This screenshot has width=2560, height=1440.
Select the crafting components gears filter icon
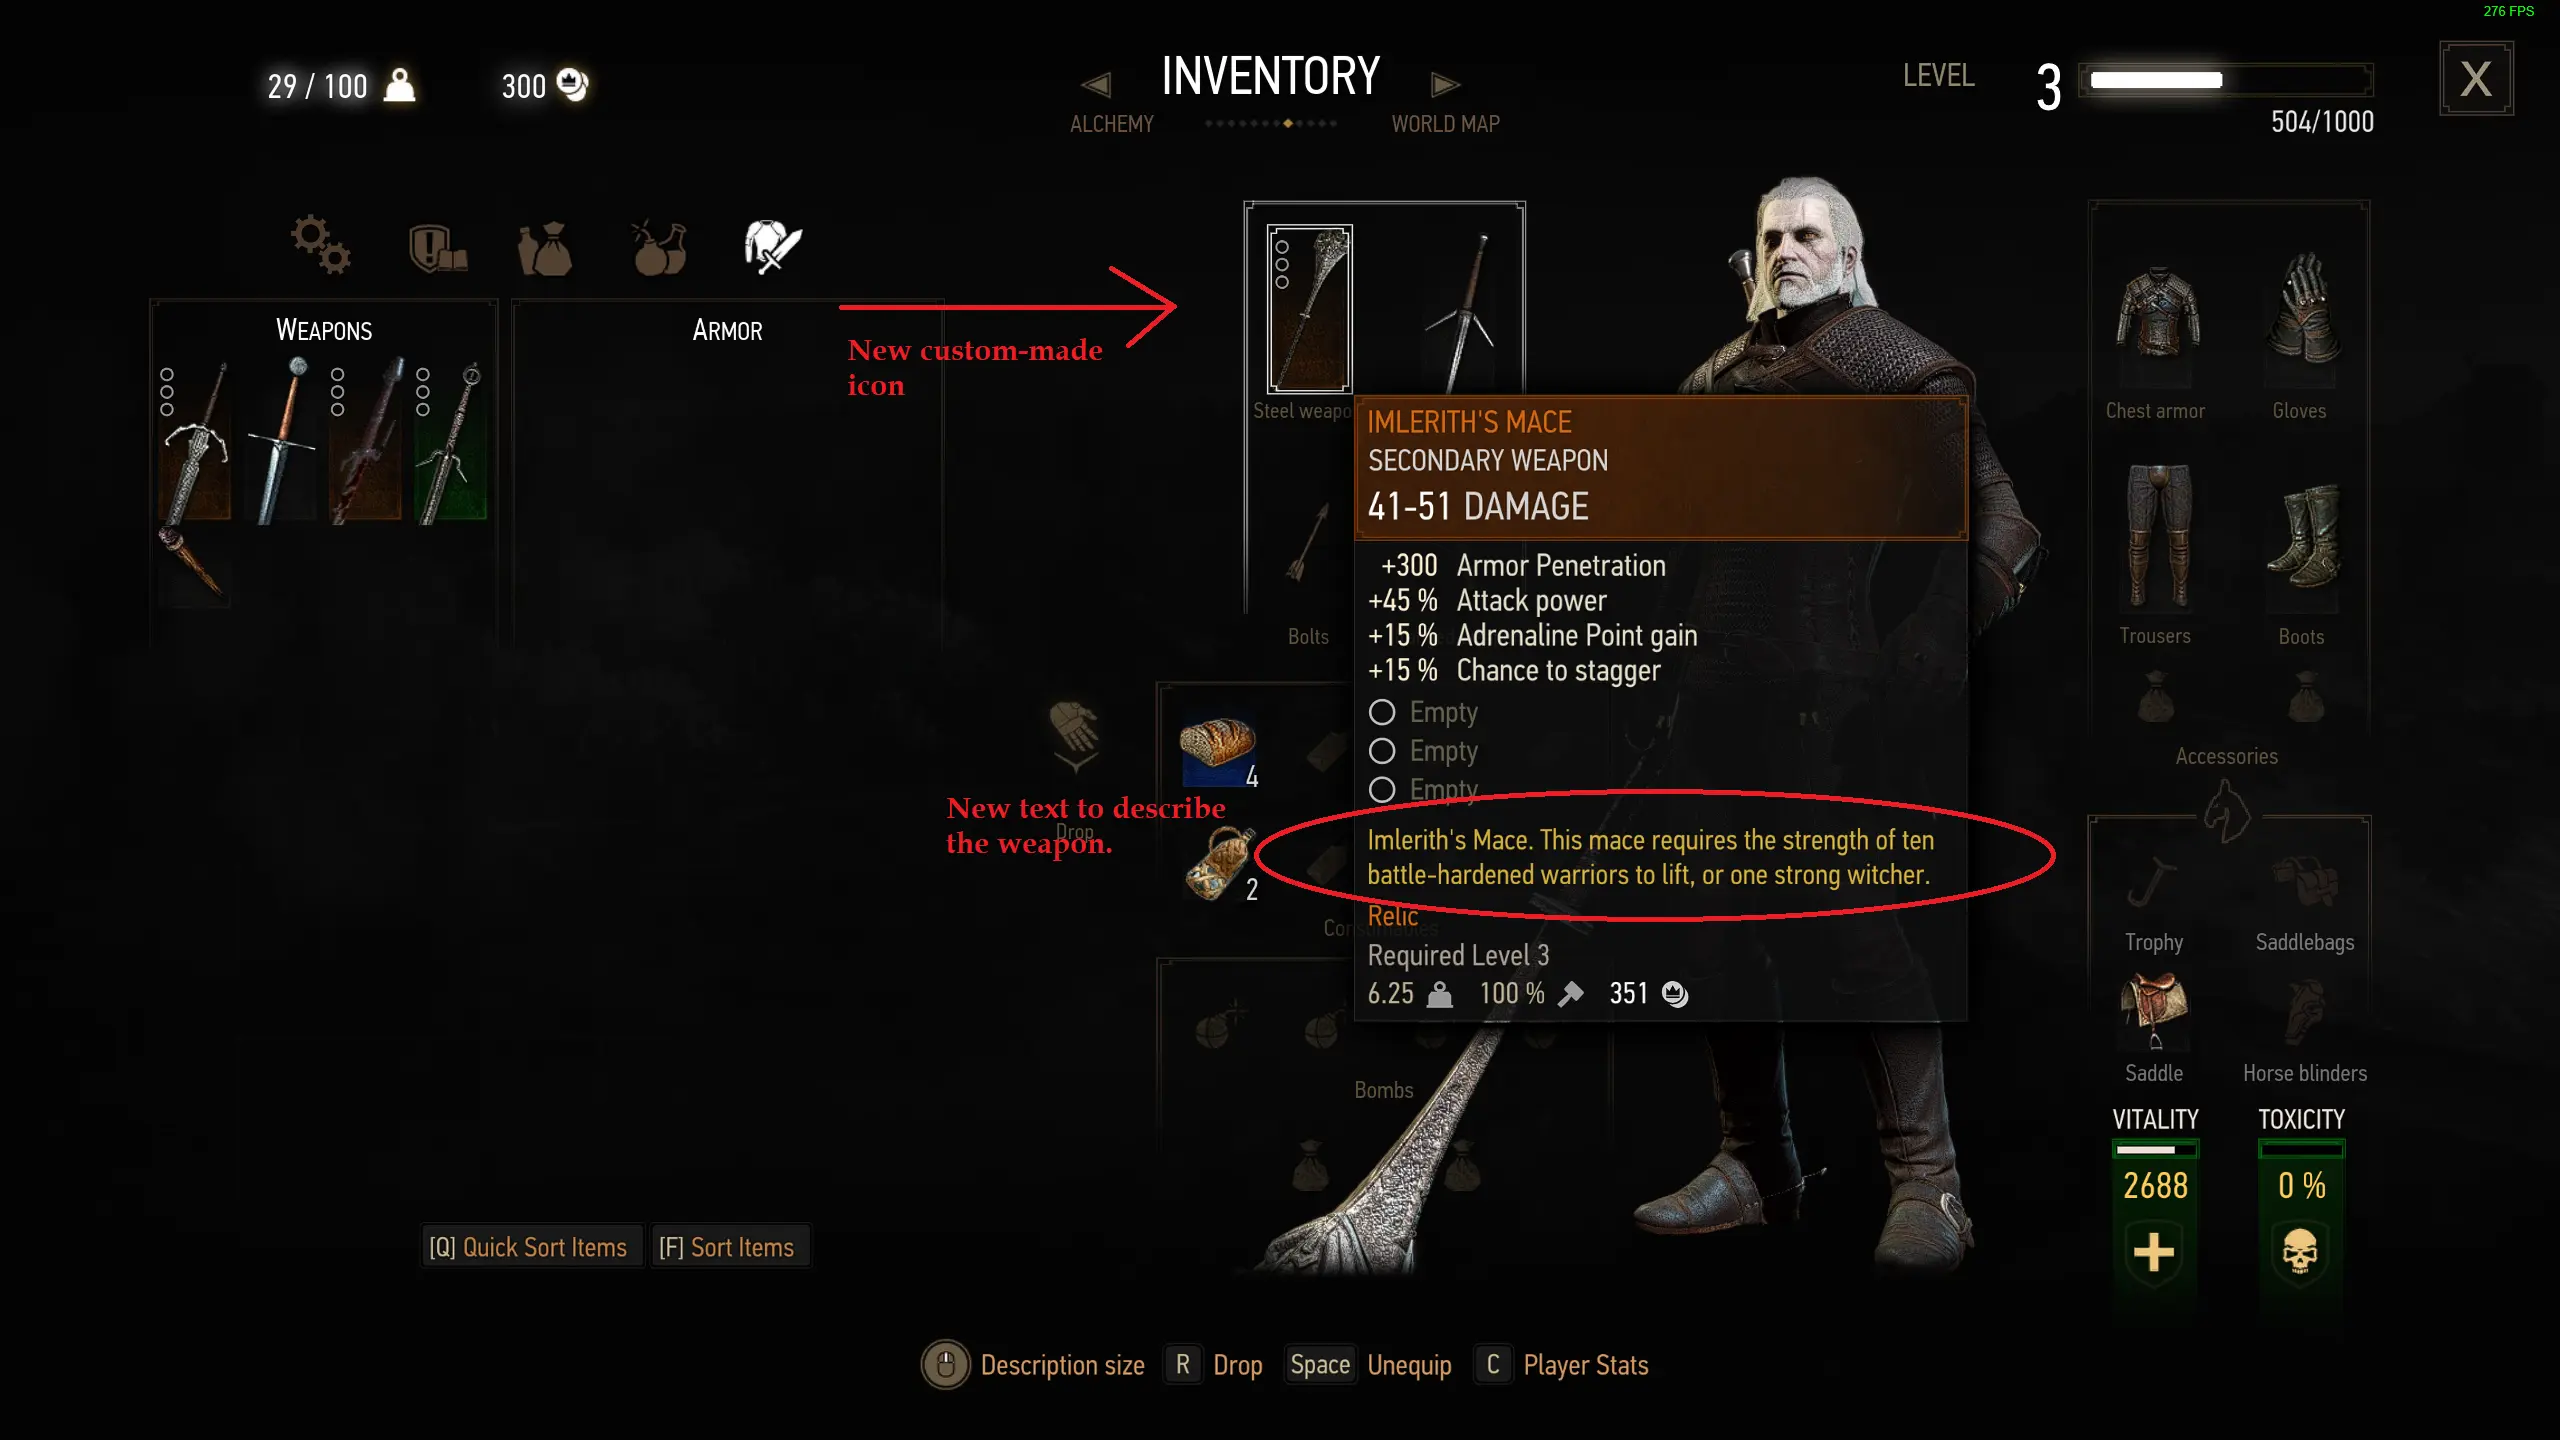pos(320,245)
